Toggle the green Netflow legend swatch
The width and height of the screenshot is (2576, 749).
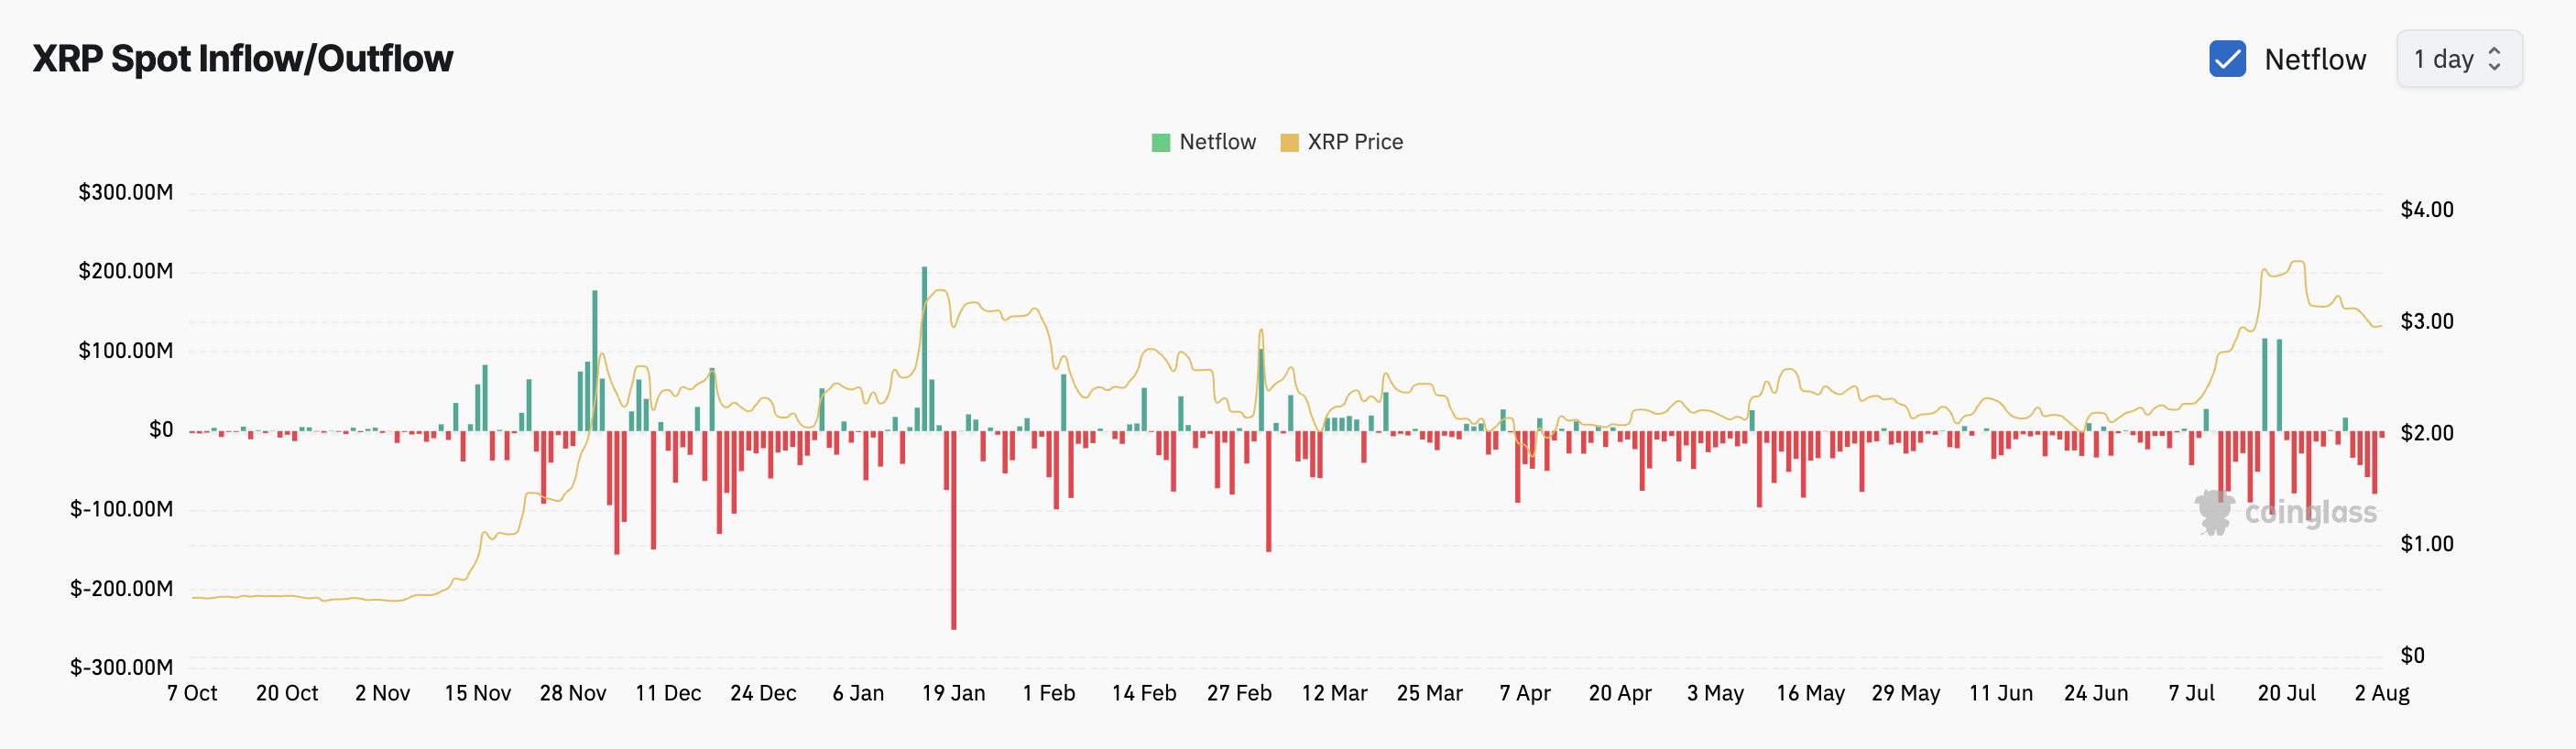click(x=1160, y=142)
